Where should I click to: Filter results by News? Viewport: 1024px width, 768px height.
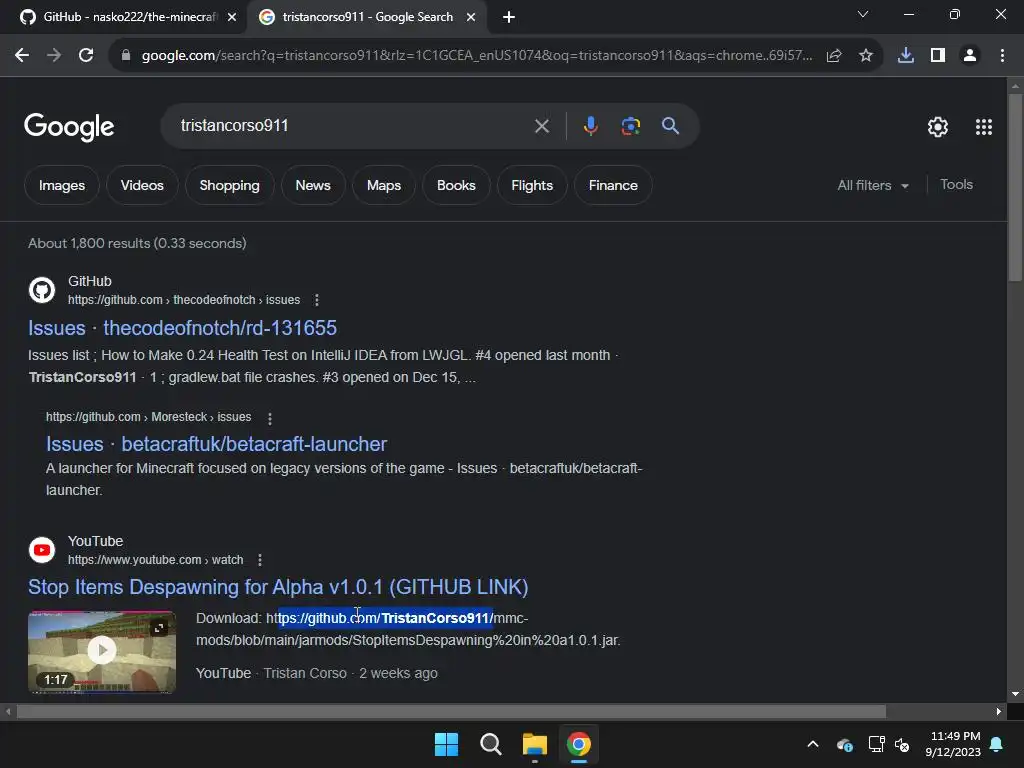(x=313, y=185)
